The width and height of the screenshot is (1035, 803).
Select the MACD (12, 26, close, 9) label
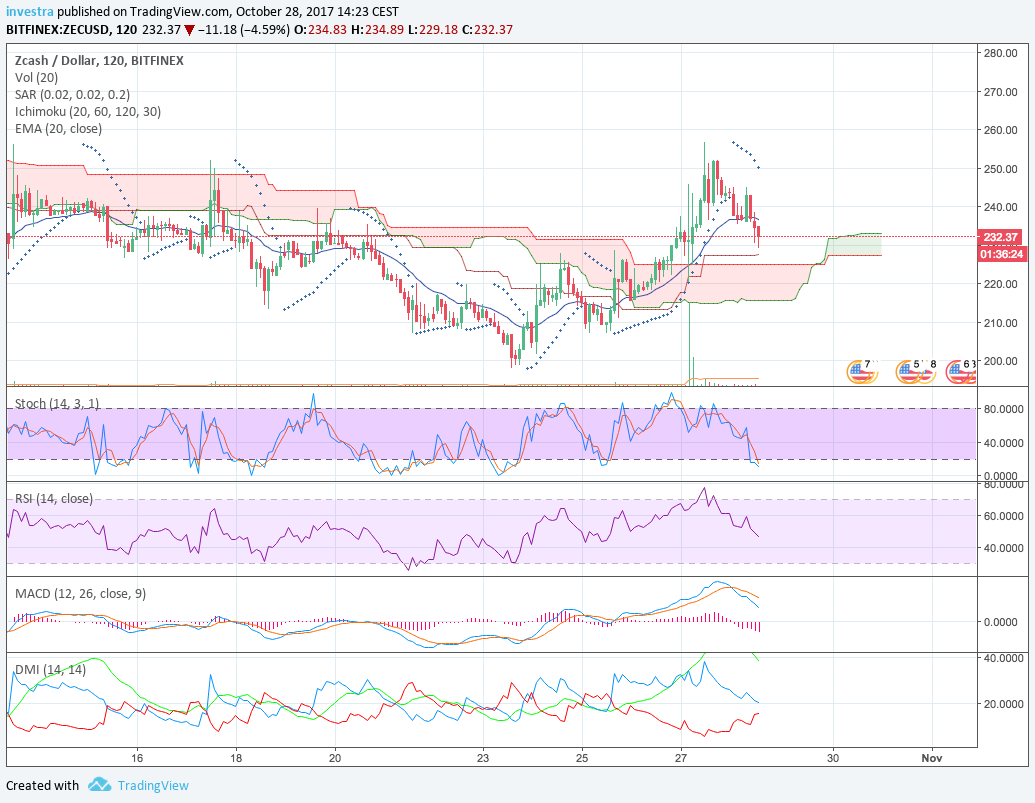click(81, 594)
